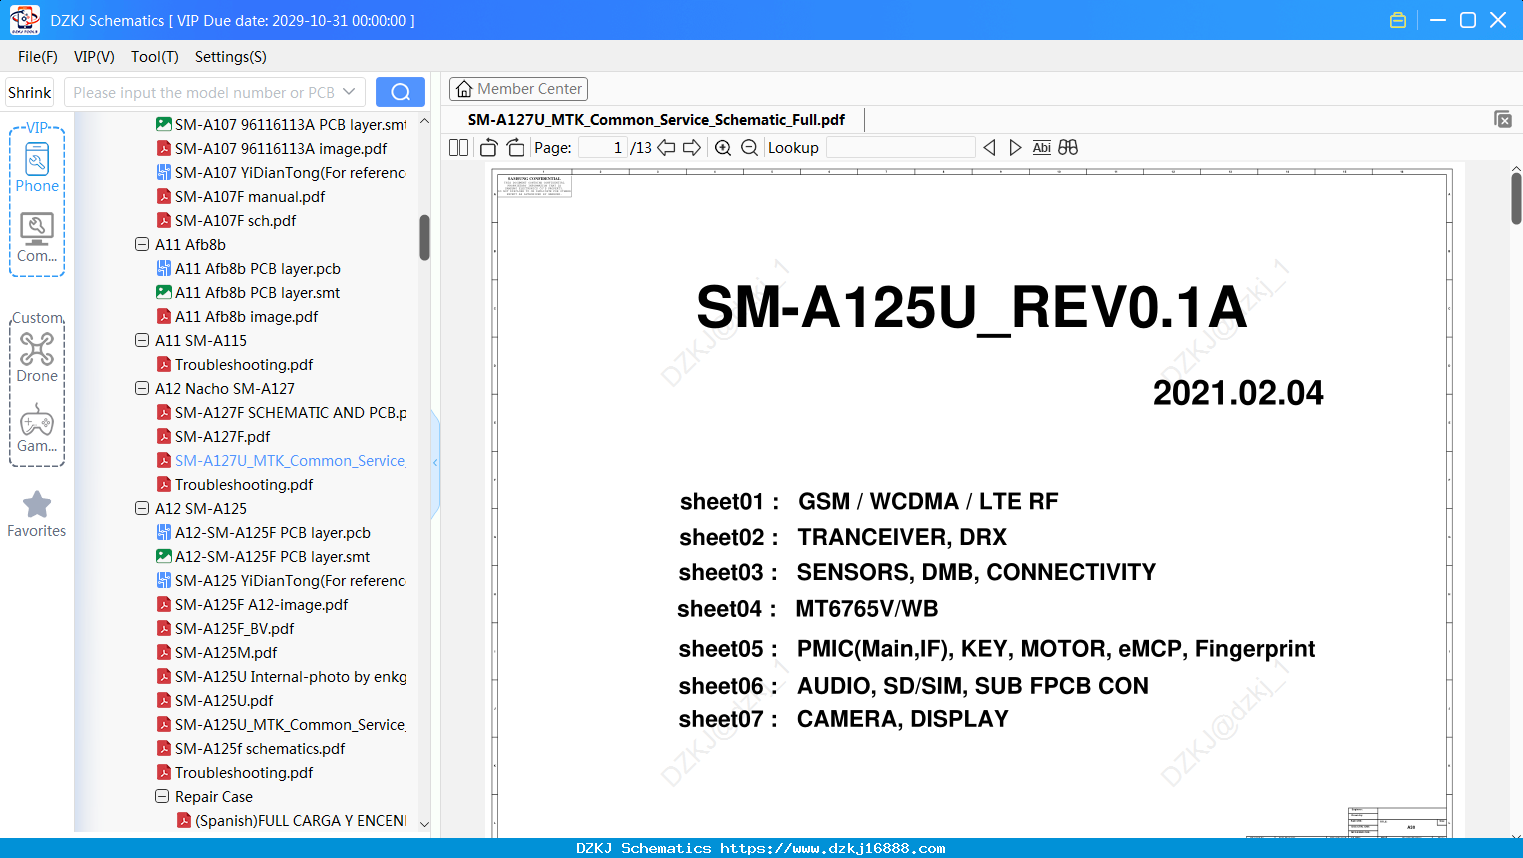Open Troubleshooting.pdf under A11 SM-A115
The height and width of the screenshot is (858, 1523).
235,364
